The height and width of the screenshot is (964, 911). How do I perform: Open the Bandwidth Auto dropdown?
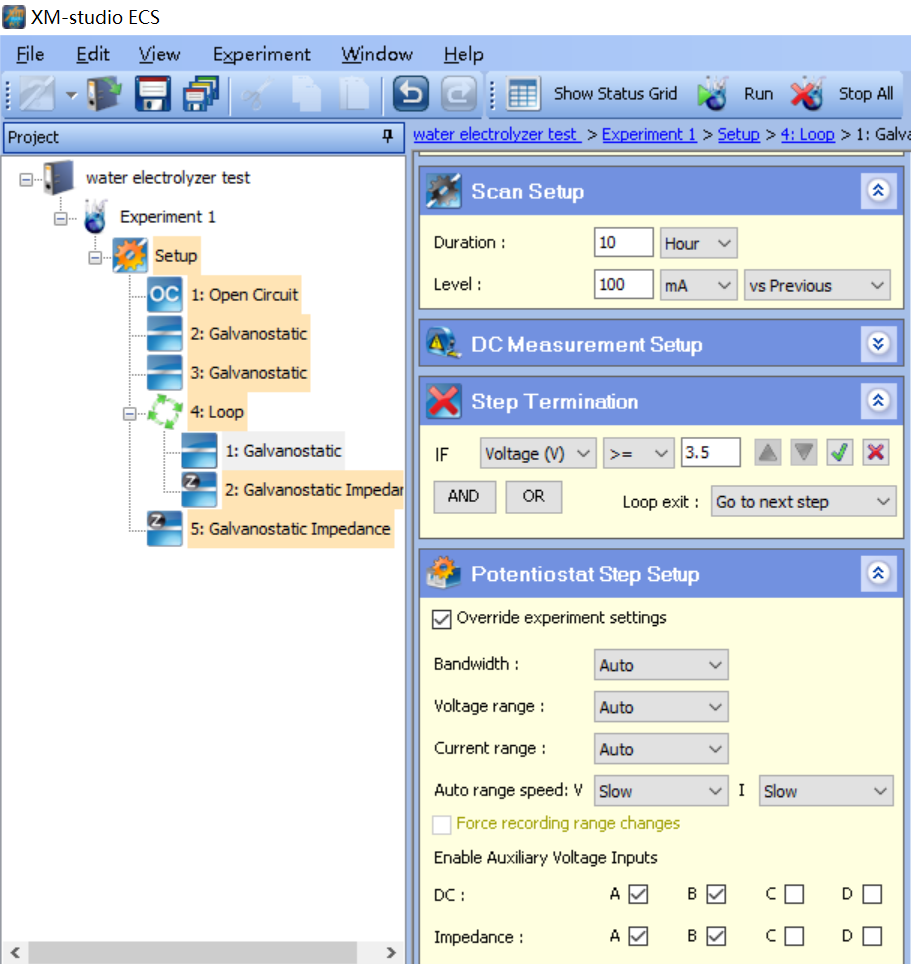point(661,665)
